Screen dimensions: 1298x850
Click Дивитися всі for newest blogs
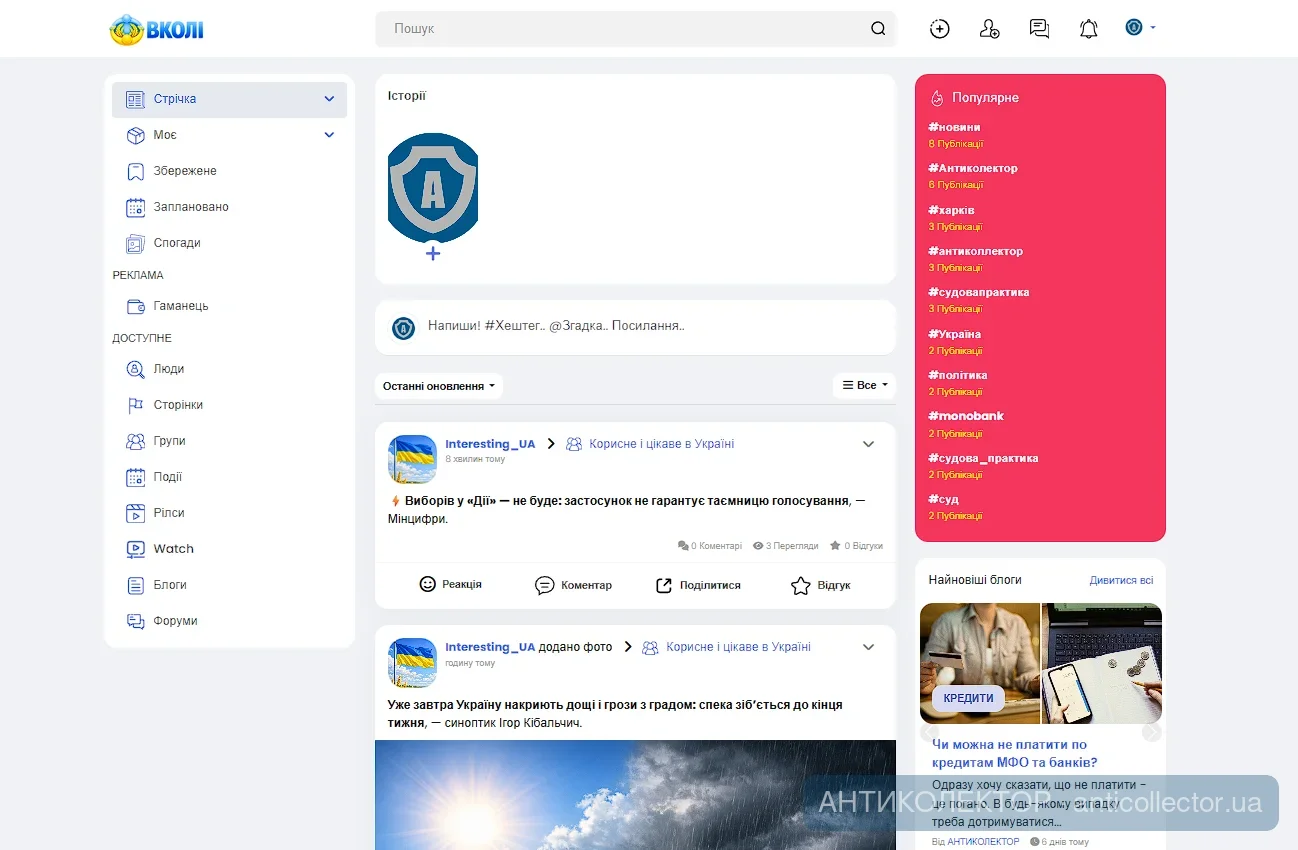click(1121, 580)
